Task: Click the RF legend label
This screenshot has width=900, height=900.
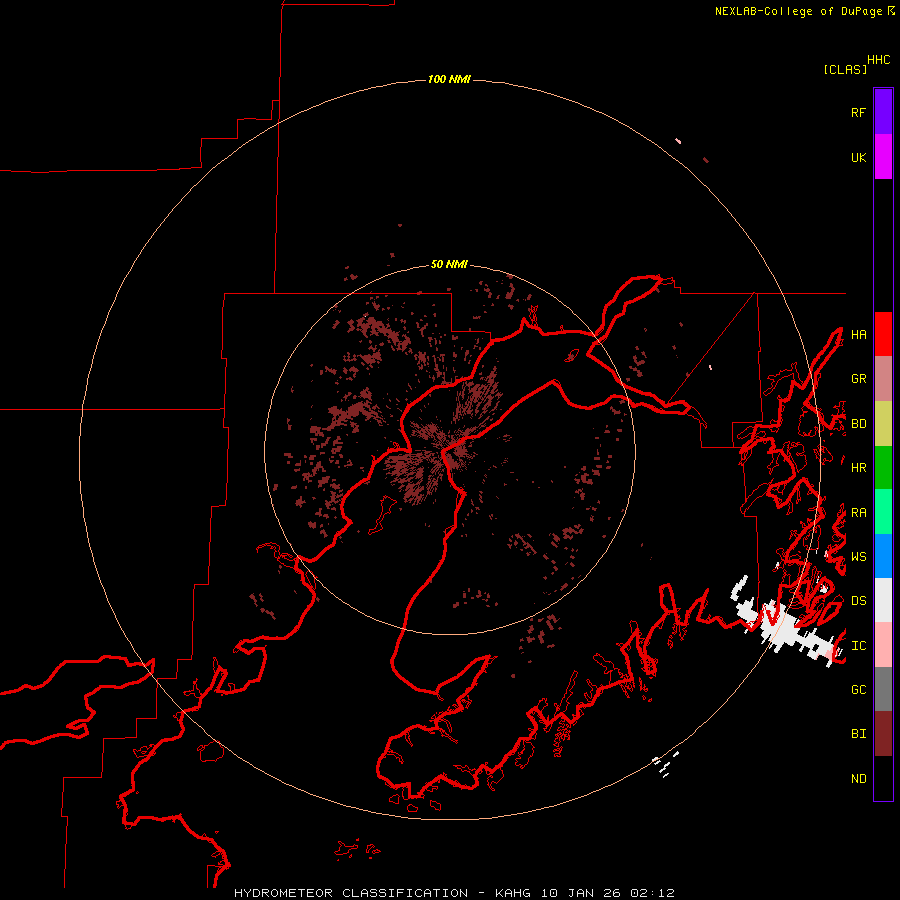Action: 858,112
